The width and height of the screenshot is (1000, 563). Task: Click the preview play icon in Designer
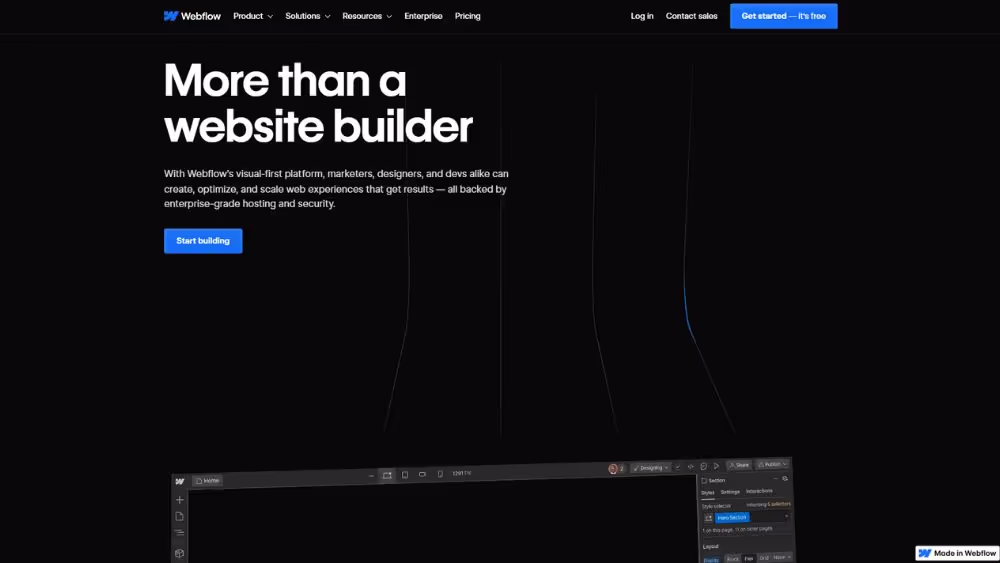(x=716, y=466)
